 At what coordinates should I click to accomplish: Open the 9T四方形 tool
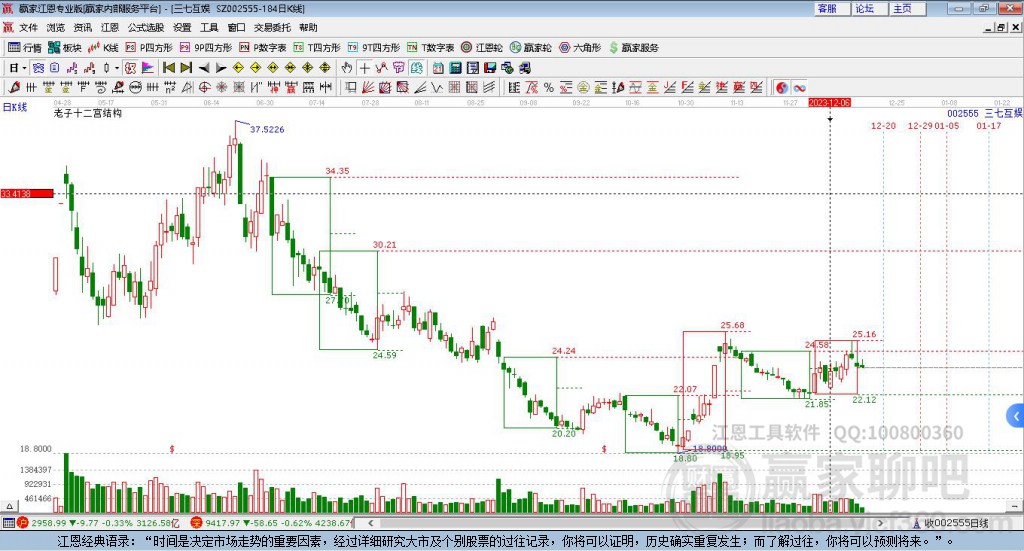pos(374,48)
